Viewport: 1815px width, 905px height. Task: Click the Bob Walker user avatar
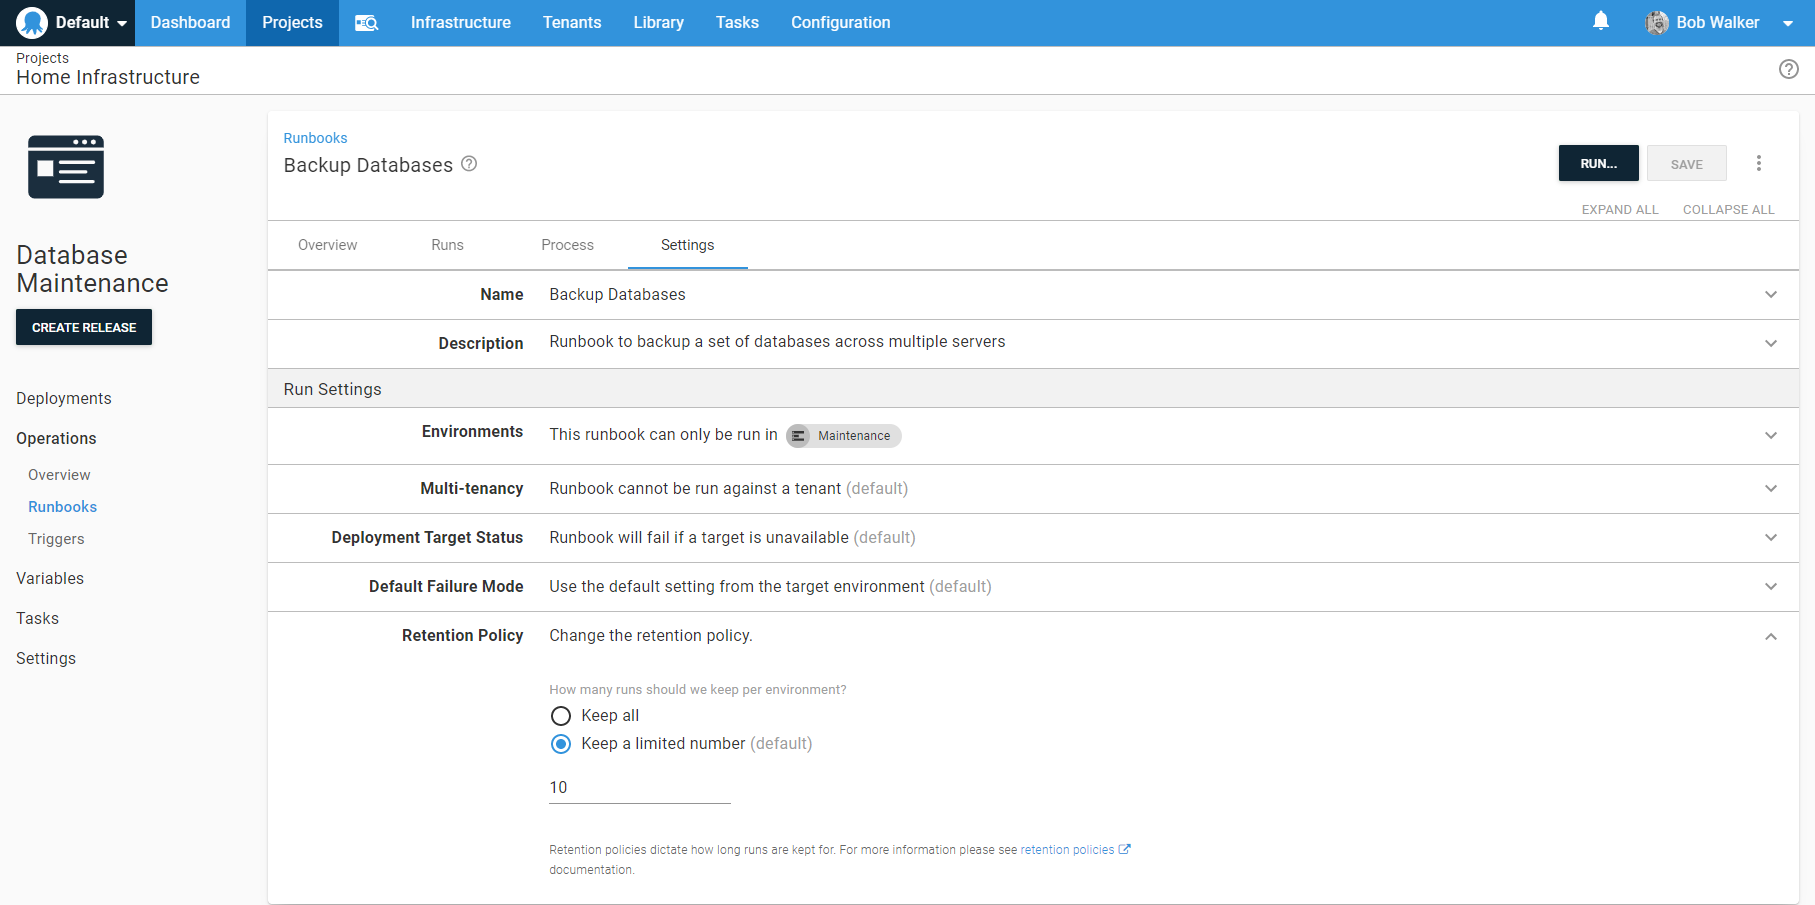click(1657, 23)
